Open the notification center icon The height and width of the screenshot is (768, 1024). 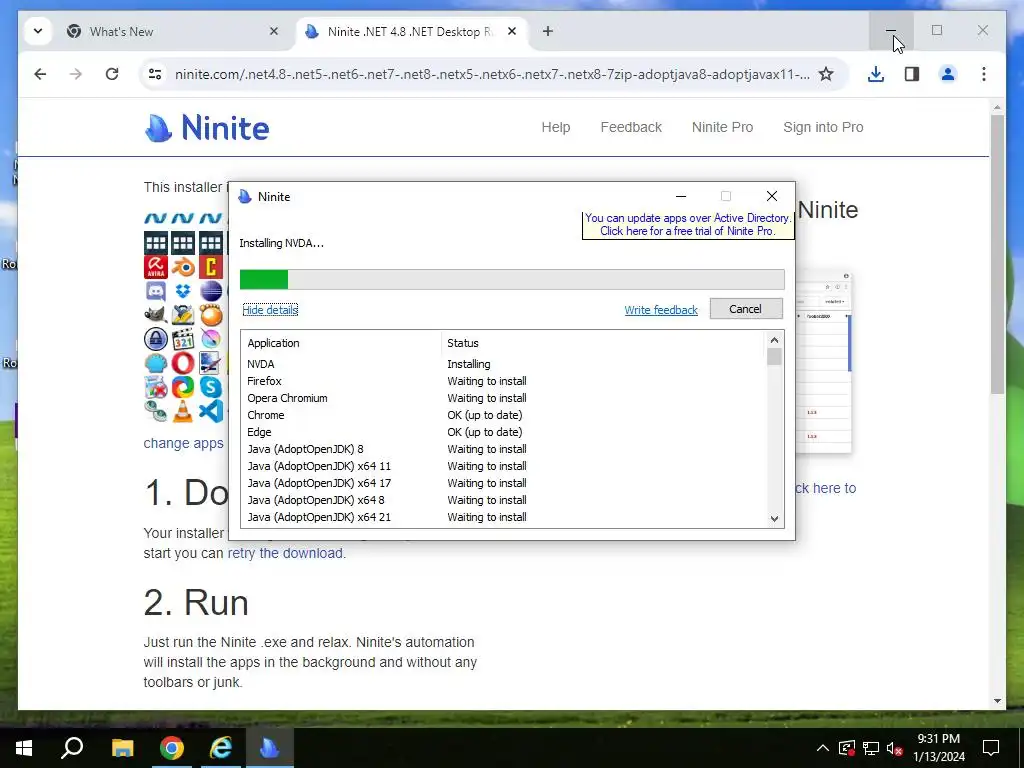pos(991,748)
